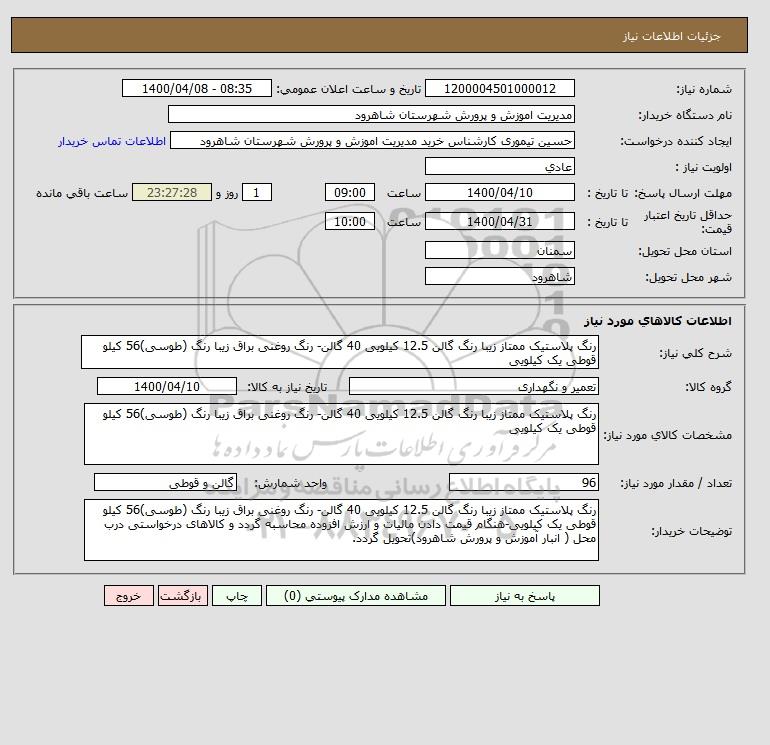This screenshot has width=770, height=745.
Task: Click the جزئیات اطلاعات نیاز header title
Action: point(671,36)
